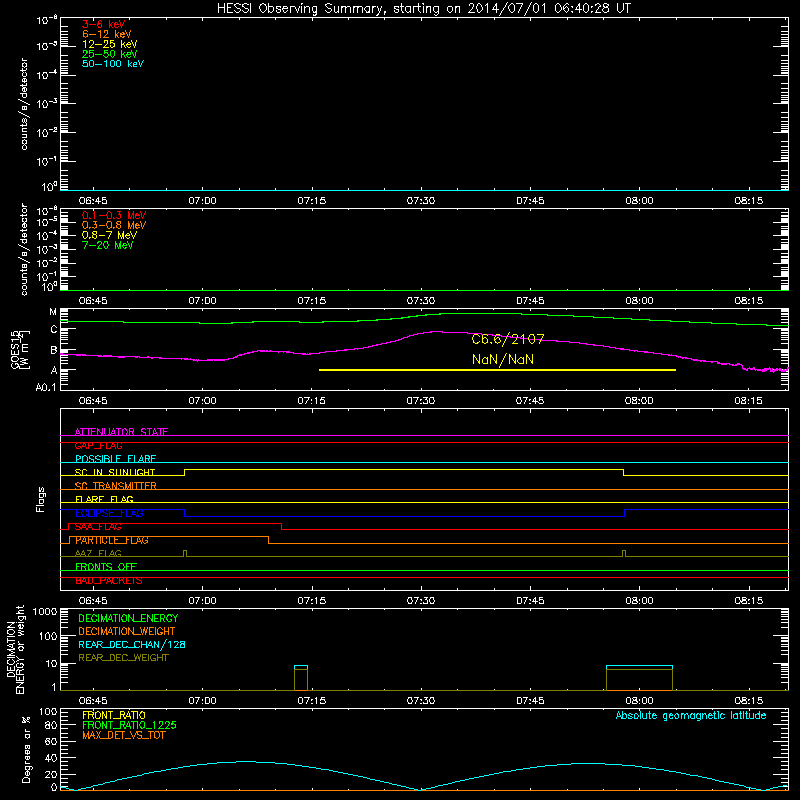Select the SC_TRANSMITTER flag label
The image size is (800, 800).
[115, 486]
